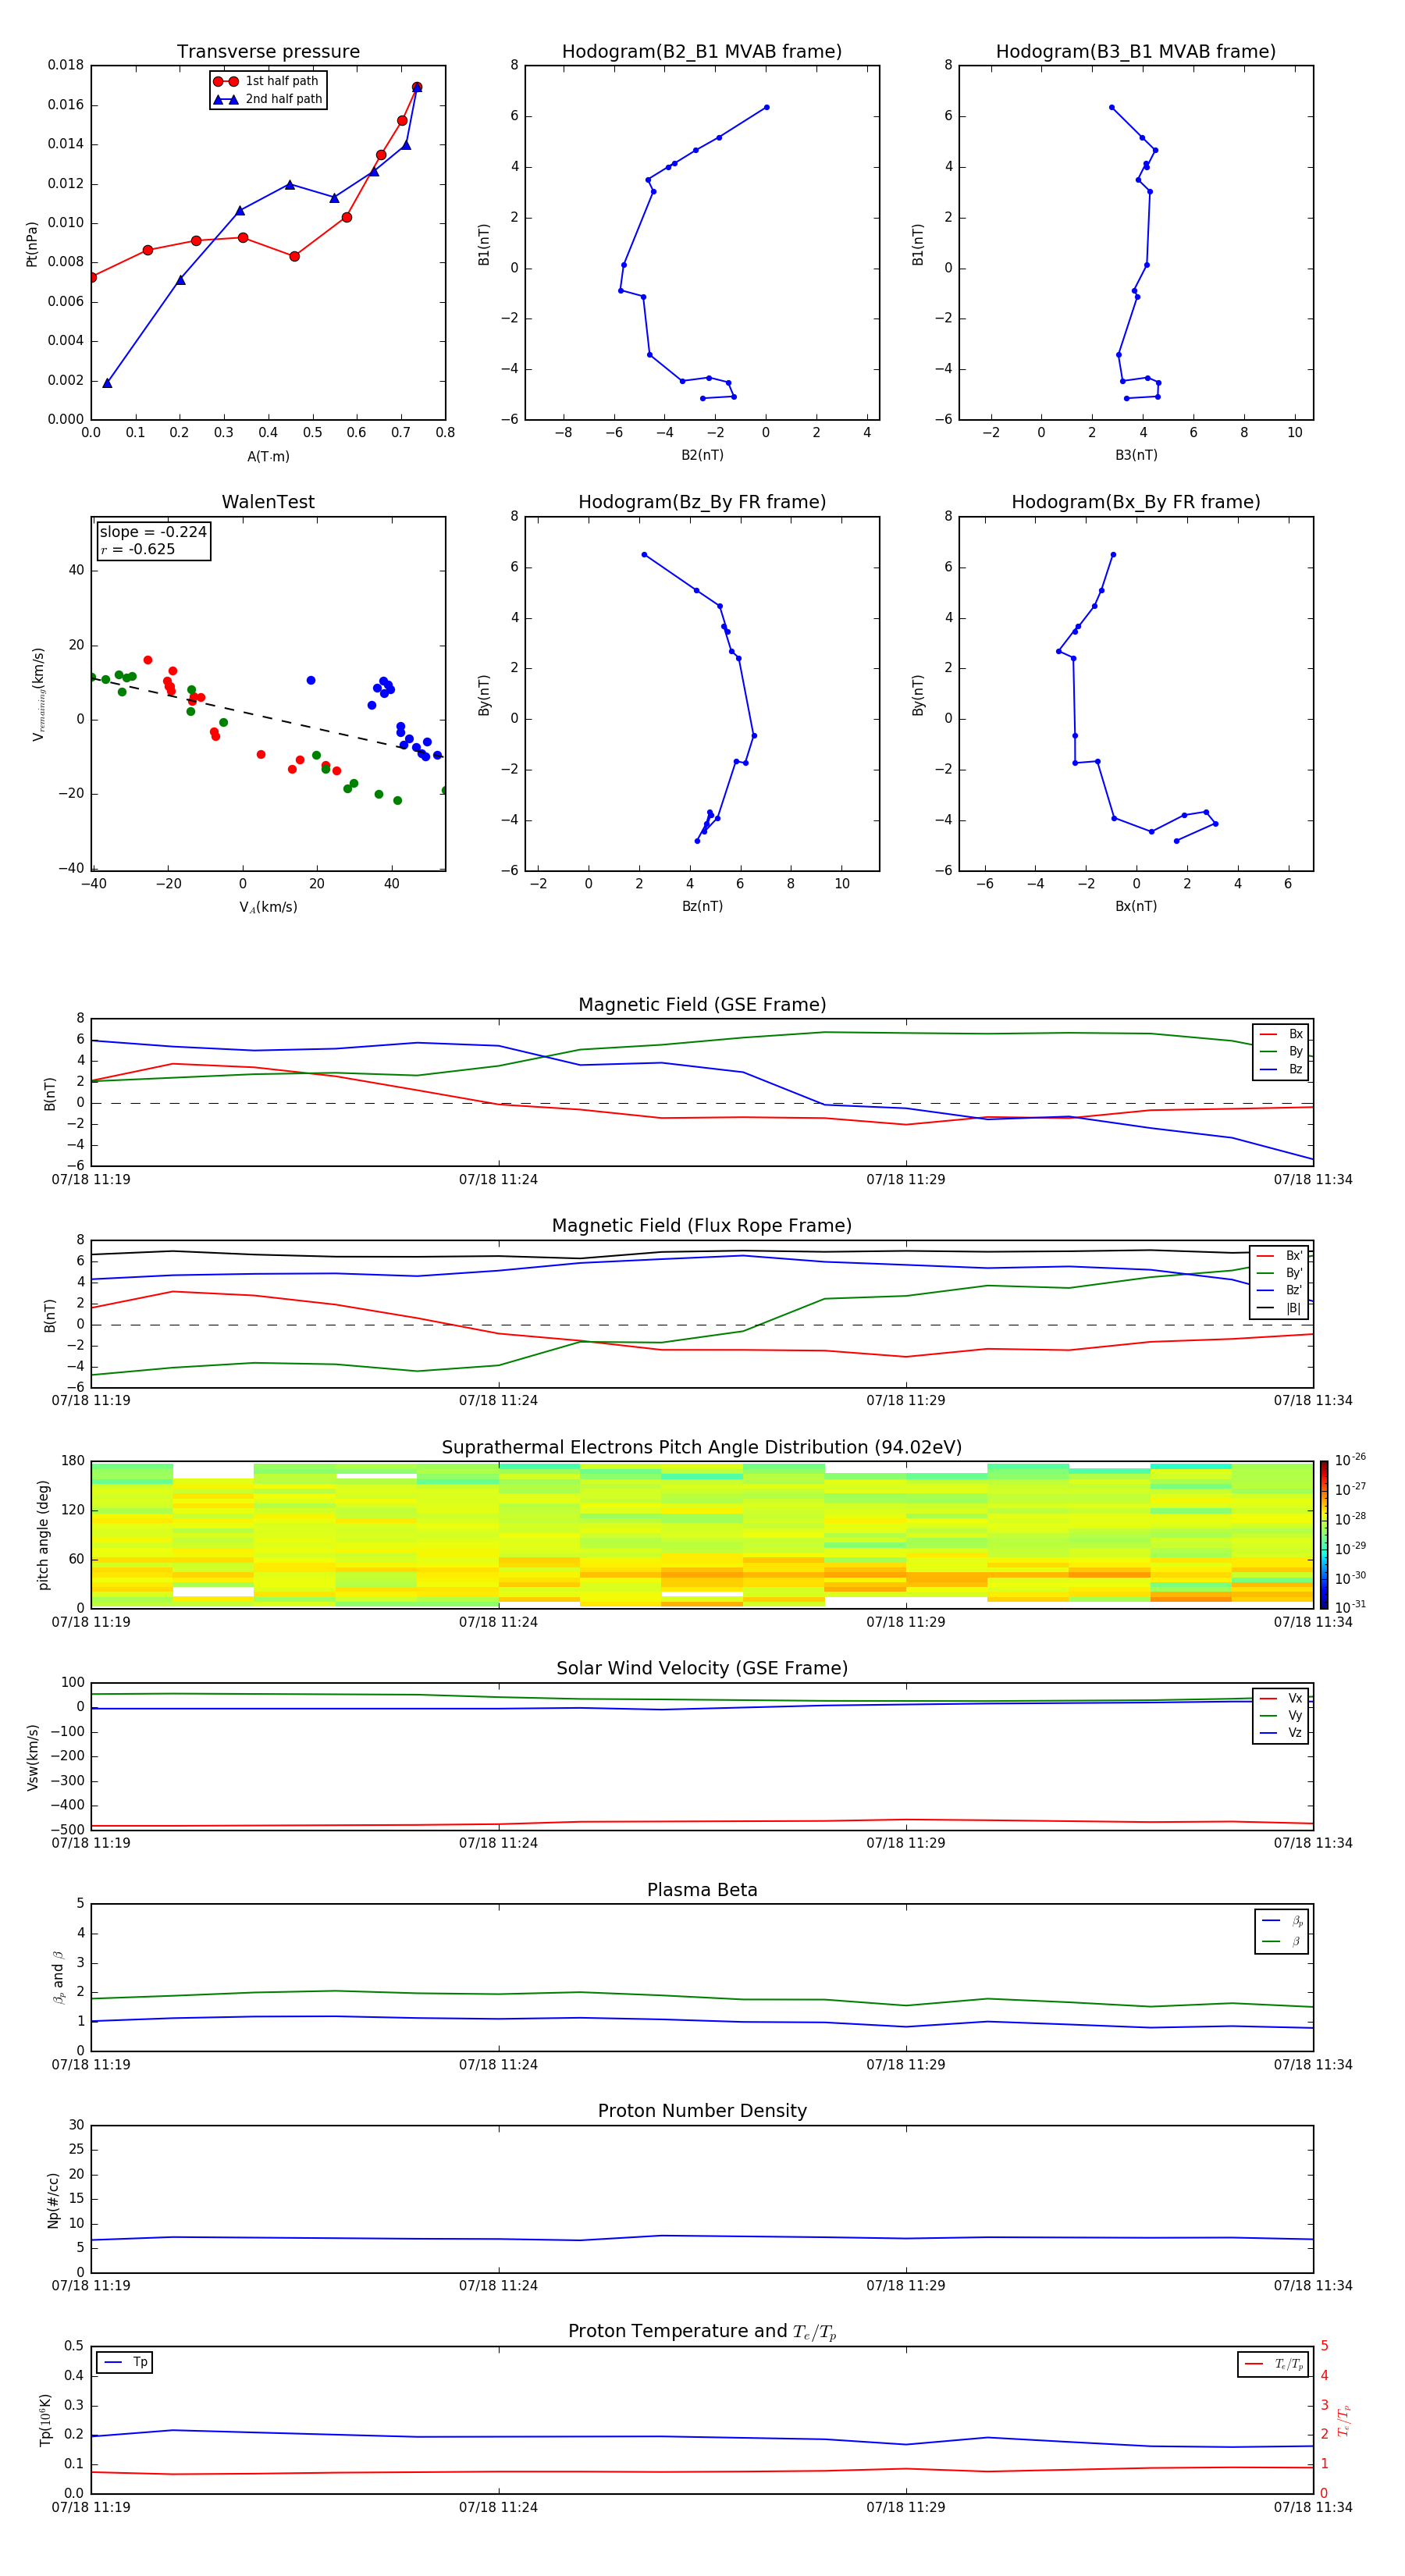1405x2576 pixels.
Task: Click the "V_remaining(km/s)" y-axis label
Action: coord(39,694)
